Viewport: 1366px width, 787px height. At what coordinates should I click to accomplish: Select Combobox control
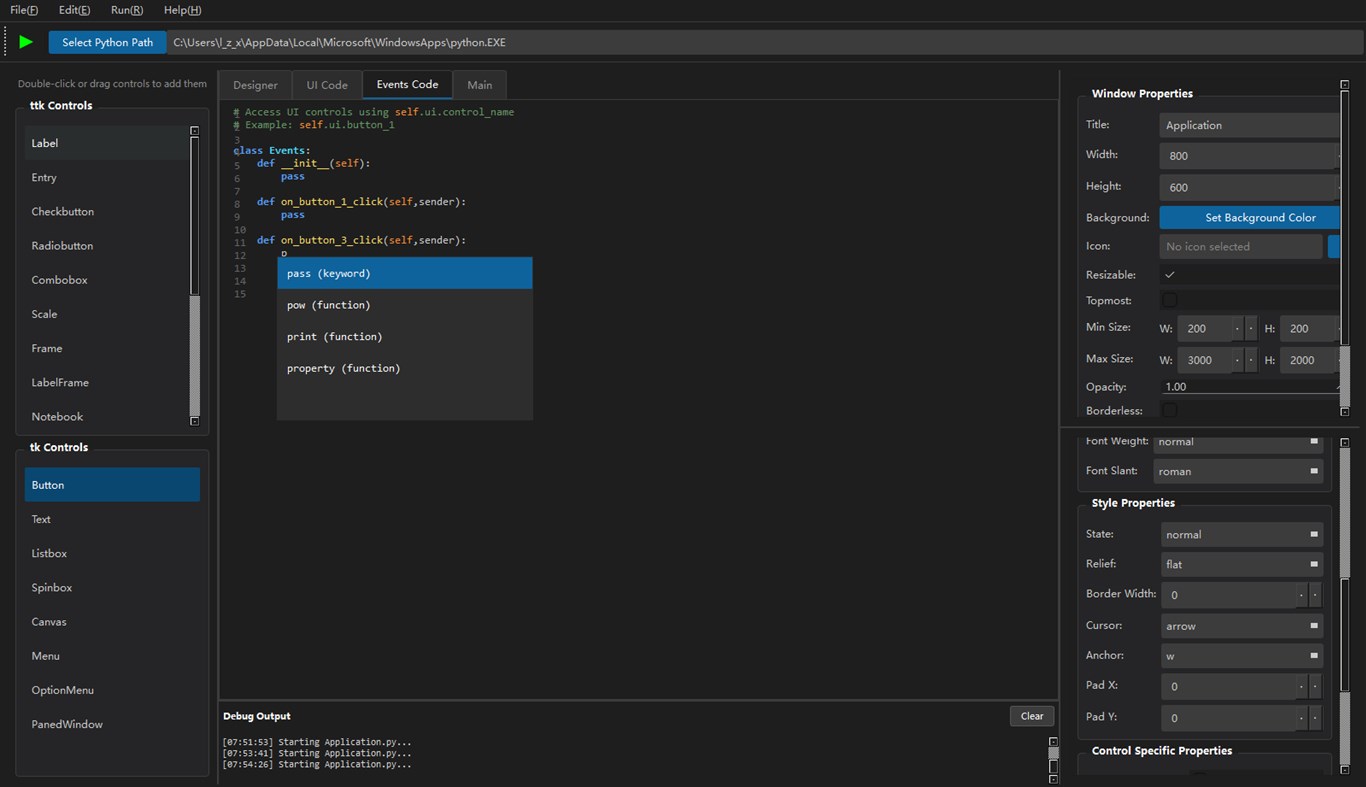pos(106,280)
